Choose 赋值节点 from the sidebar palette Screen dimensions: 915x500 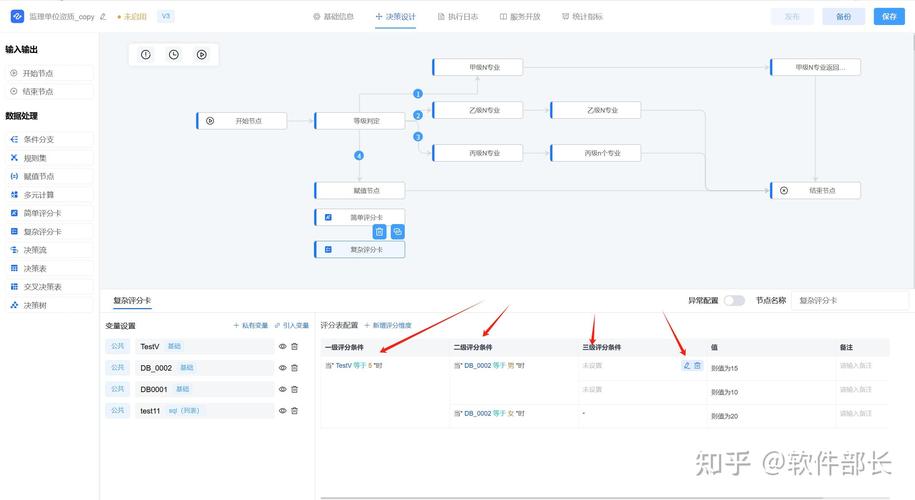(50, 176)
